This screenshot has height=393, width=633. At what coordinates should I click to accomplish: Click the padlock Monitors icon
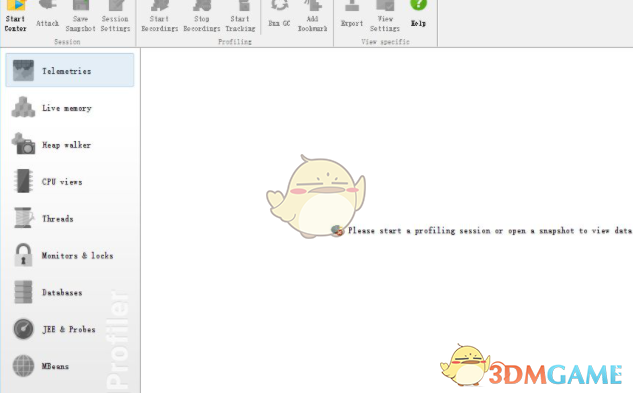point(23,255)
